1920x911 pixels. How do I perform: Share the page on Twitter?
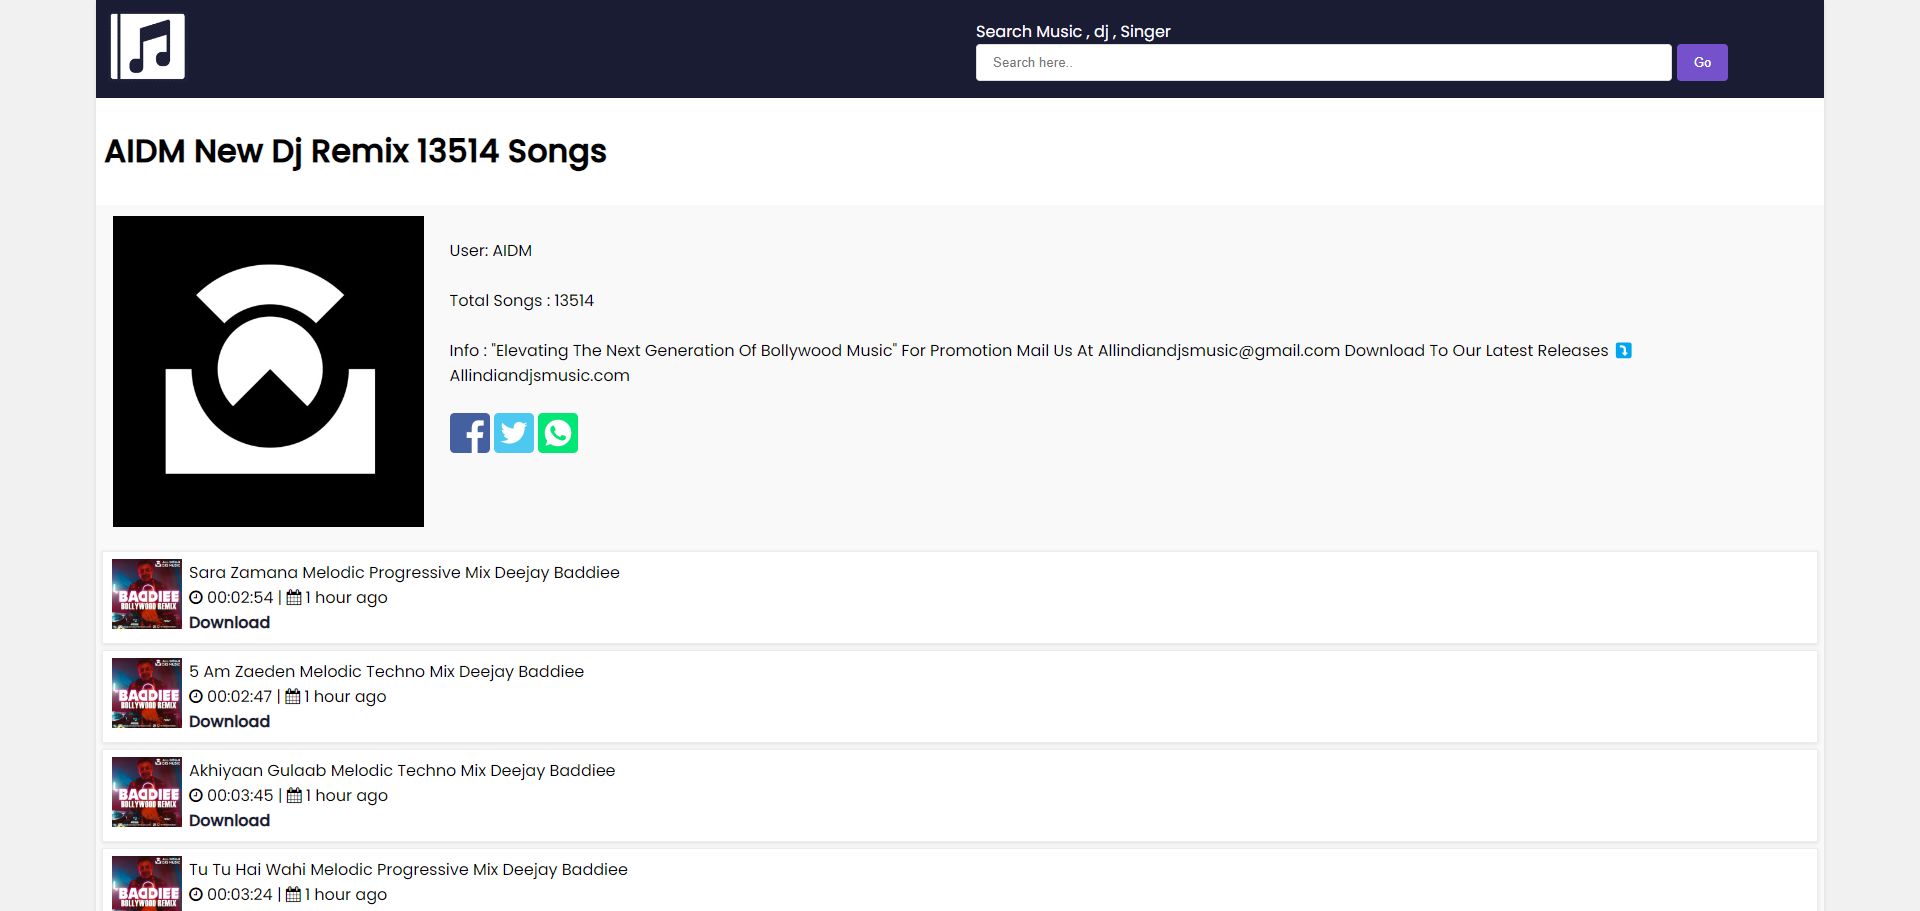click(514, 433)
